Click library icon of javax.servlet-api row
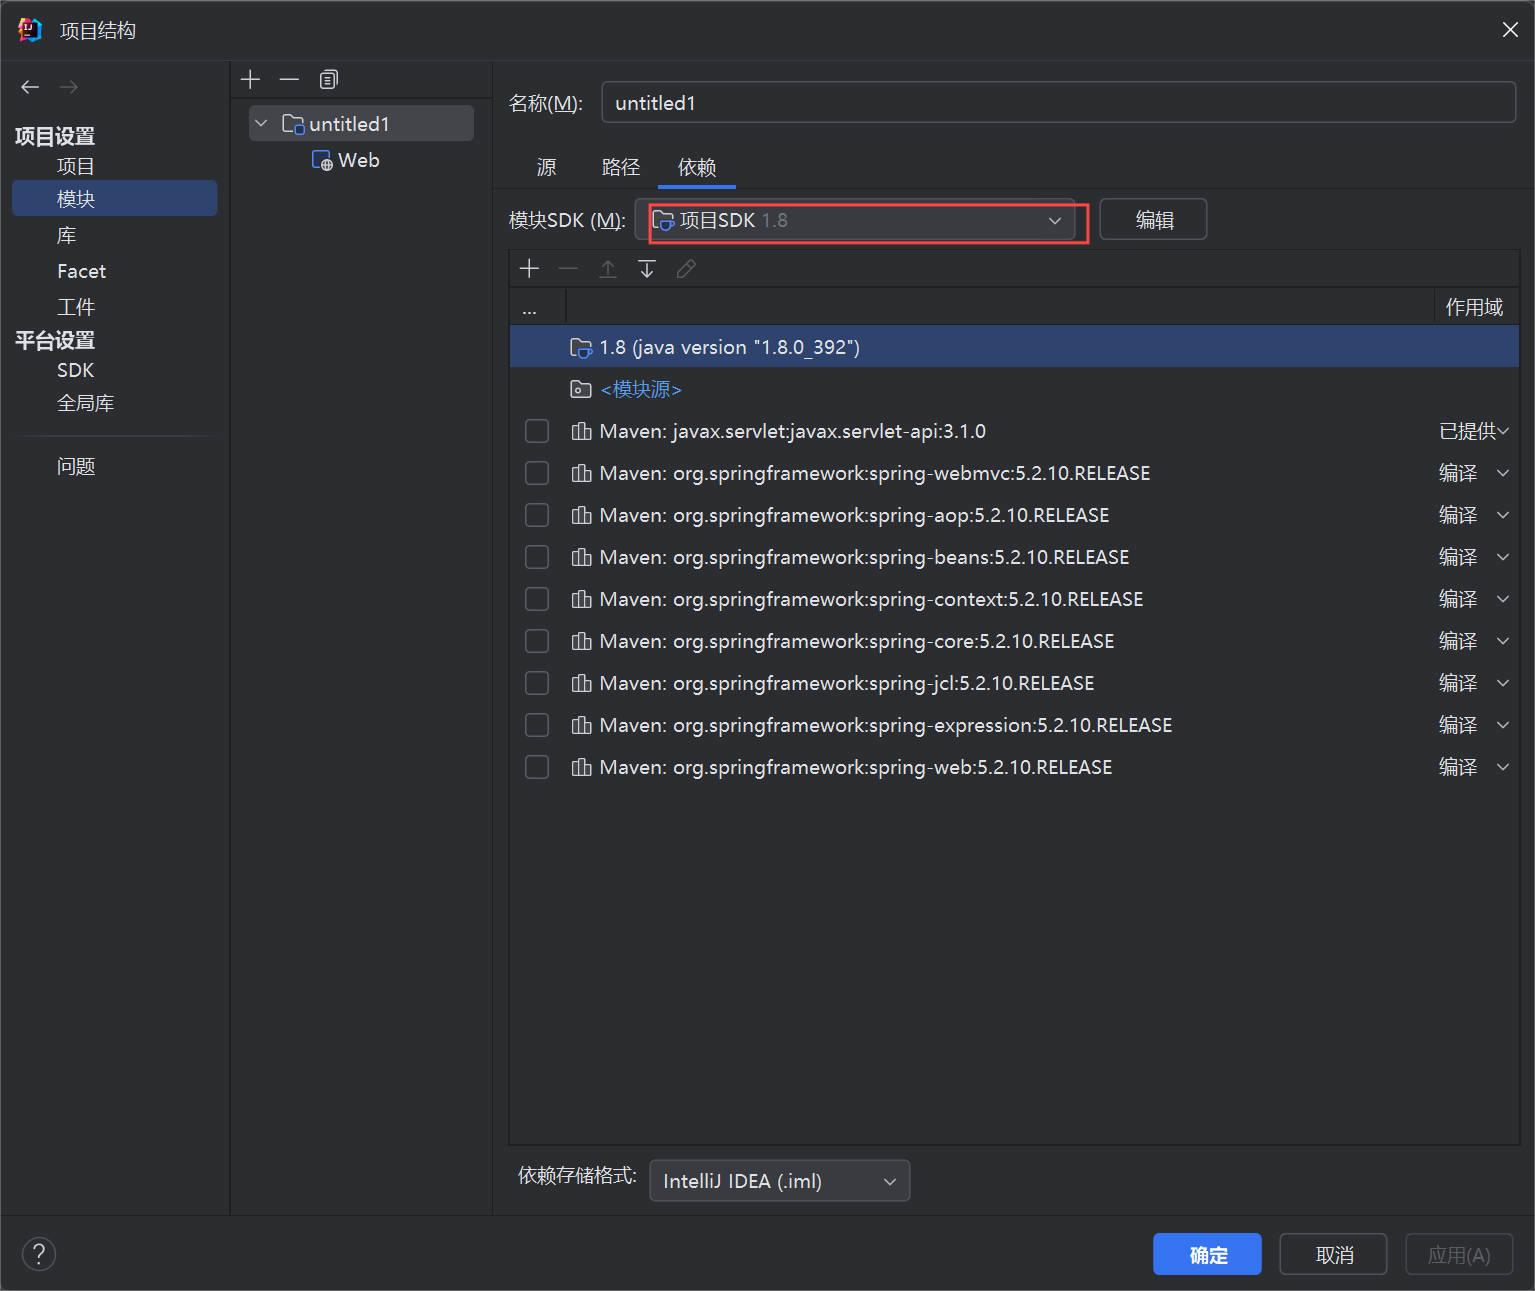The width and height of the screenshot is (1535, 1291). [581, 431]
